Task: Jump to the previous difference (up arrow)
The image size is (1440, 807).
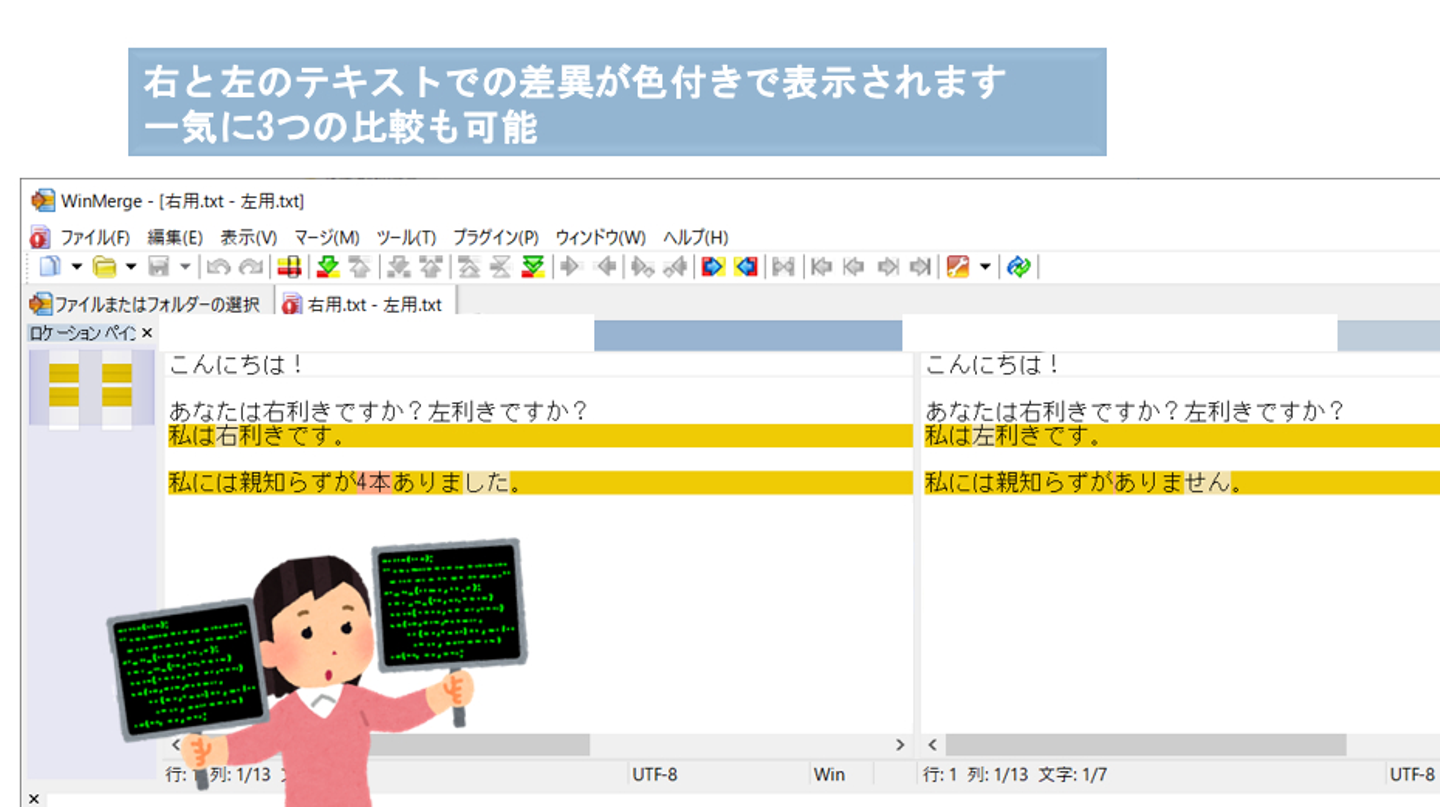Action: 360,267
